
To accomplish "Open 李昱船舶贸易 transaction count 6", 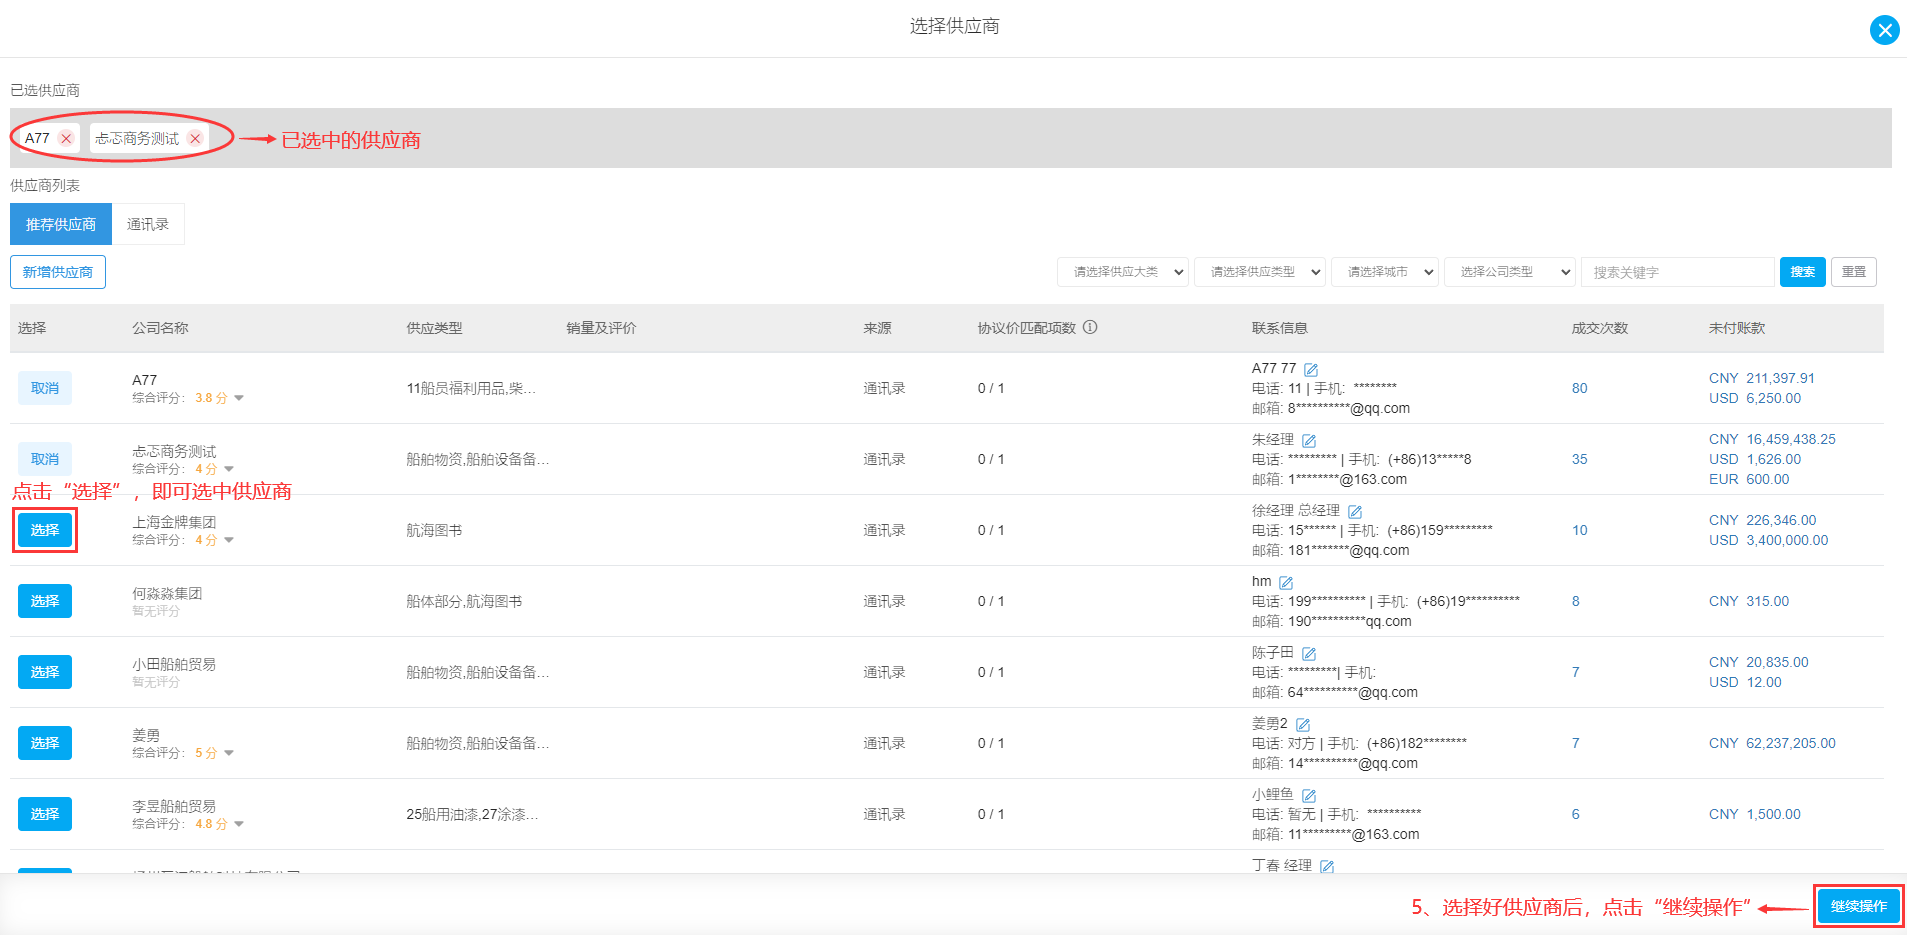I will pyautogui.click(x=1576, y=814).
